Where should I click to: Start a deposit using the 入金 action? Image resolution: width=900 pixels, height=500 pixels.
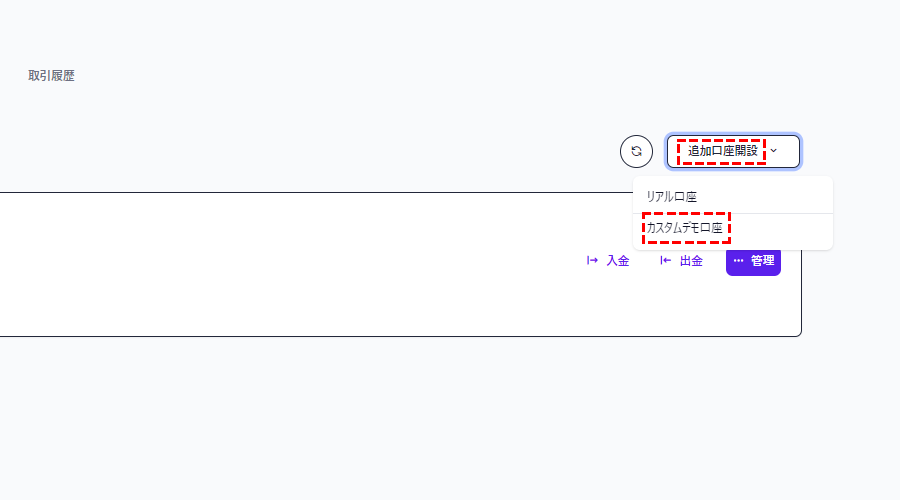click(x=608, y=261)
